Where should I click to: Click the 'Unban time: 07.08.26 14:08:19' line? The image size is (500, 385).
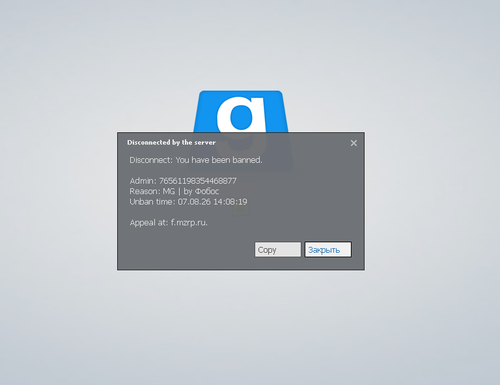188,202
